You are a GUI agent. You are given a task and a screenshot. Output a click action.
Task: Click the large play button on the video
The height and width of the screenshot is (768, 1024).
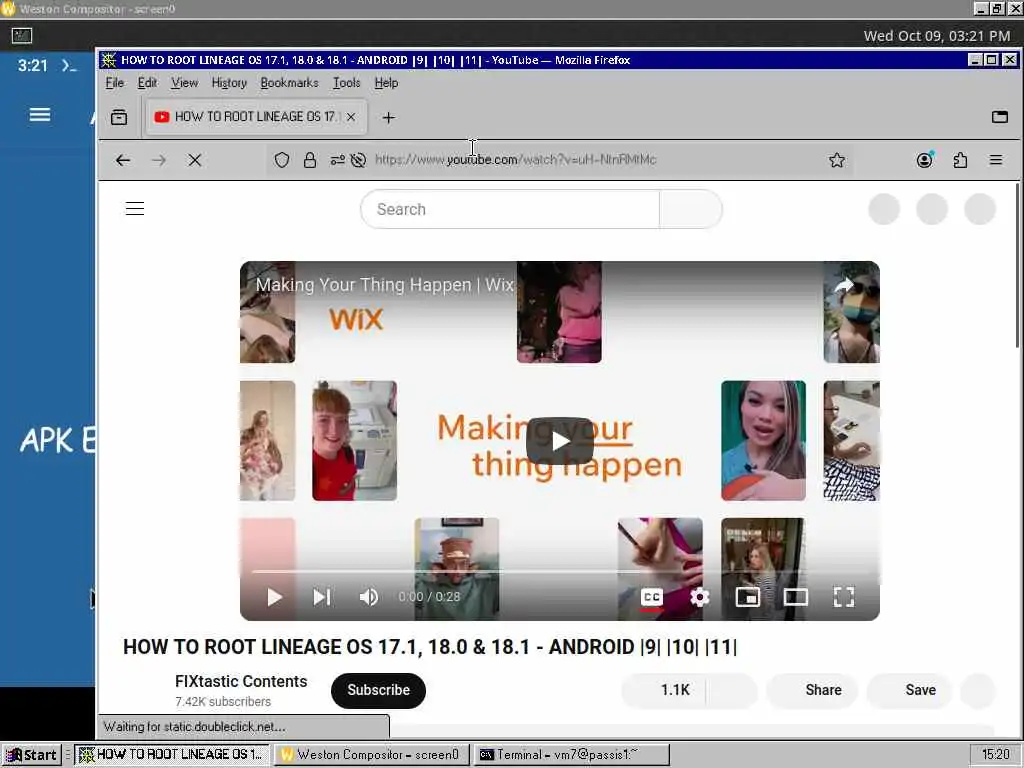pyautogui.click(x=560, y=441)
